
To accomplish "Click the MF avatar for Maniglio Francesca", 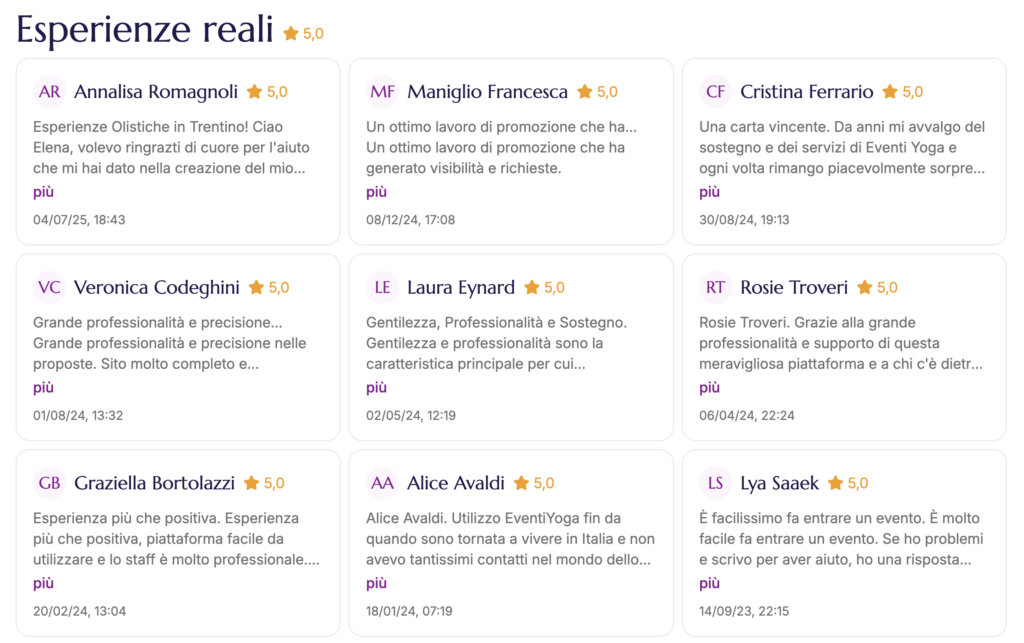I will pyautogui.click(x=383, y=92).
